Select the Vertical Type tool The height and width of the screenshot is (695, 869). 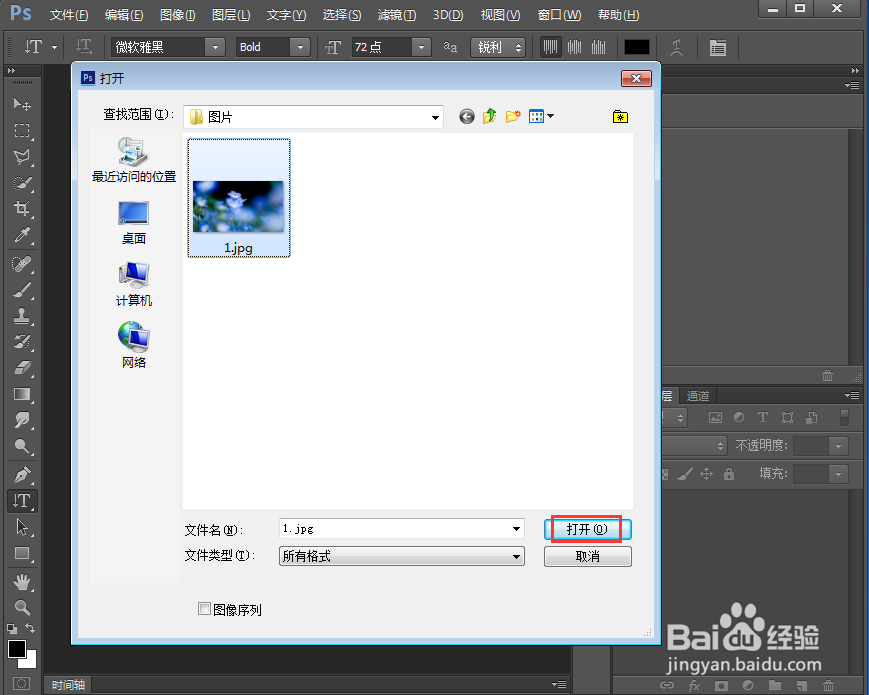click(22, 501)
